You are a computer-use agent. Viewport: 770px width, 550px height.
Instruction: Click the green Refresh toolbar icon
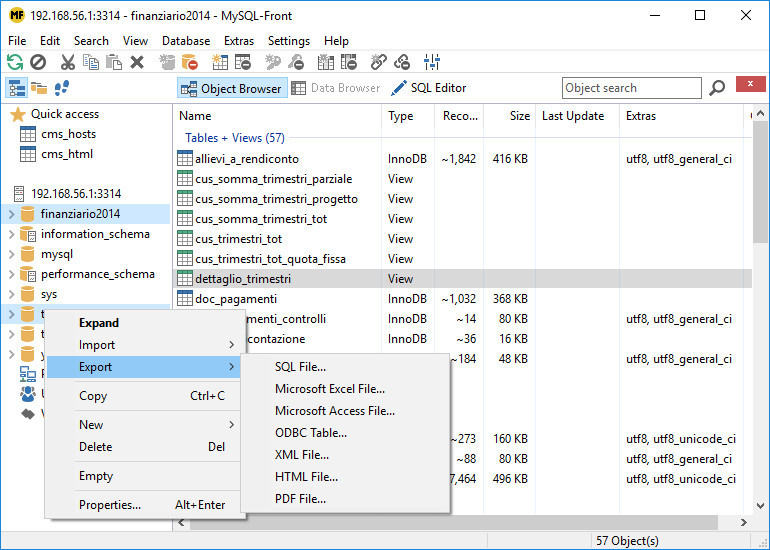tap(15, 62)
